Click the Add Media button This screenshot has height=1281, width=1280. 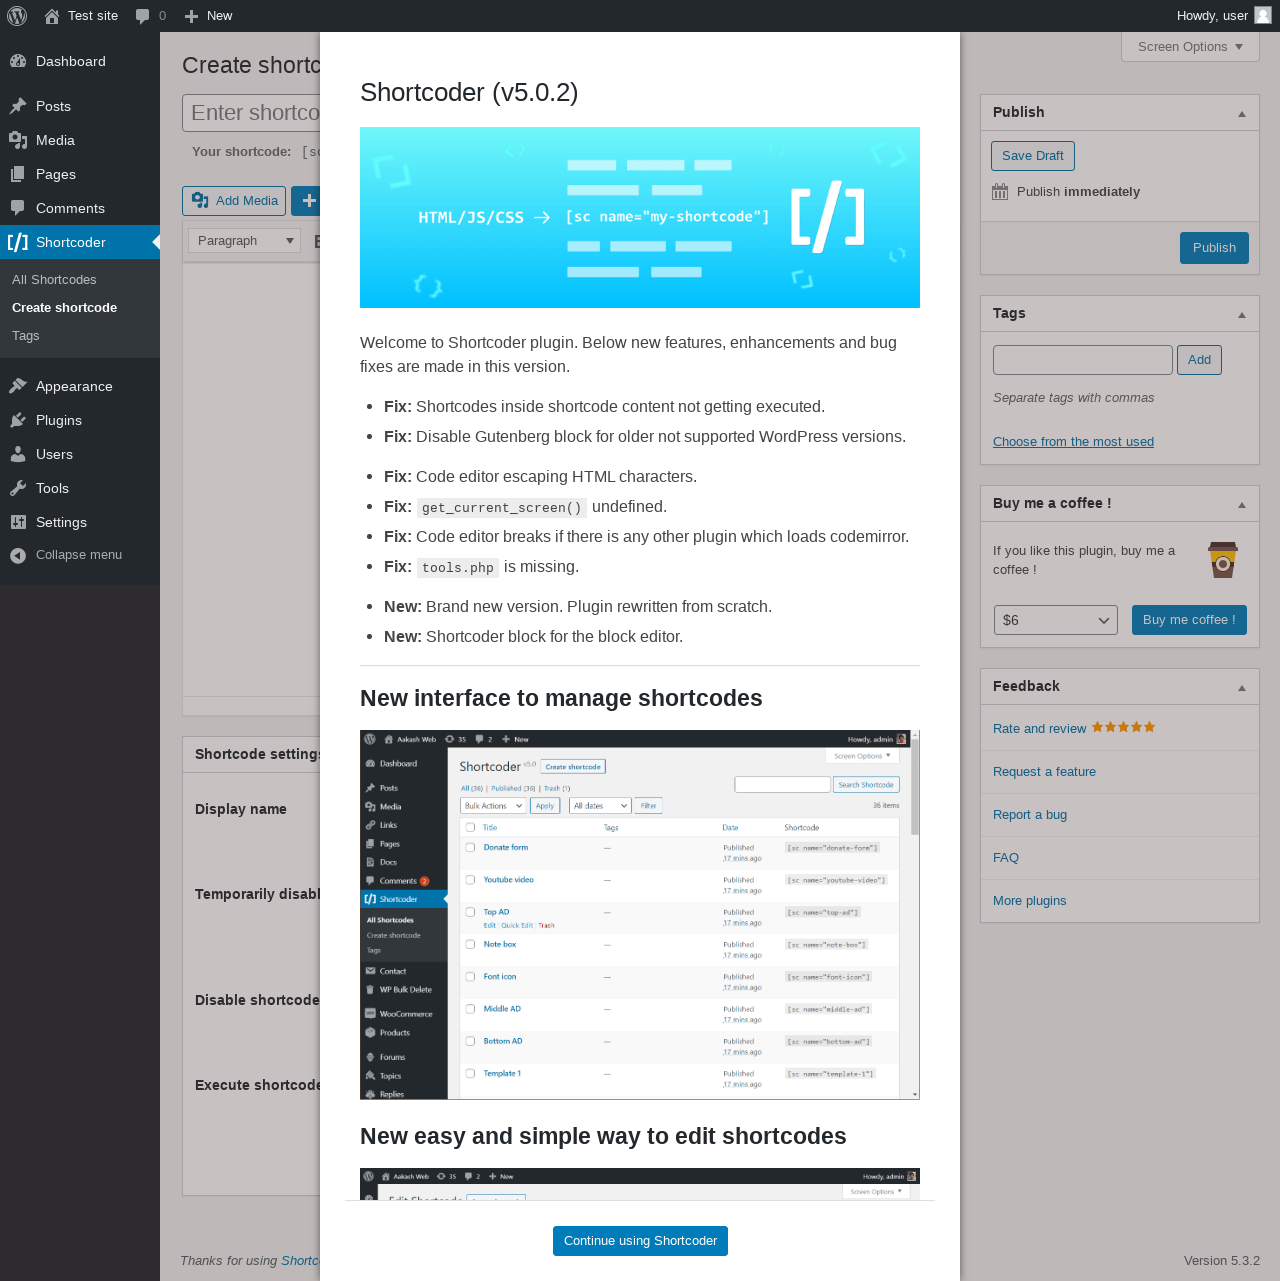point(234,201)
